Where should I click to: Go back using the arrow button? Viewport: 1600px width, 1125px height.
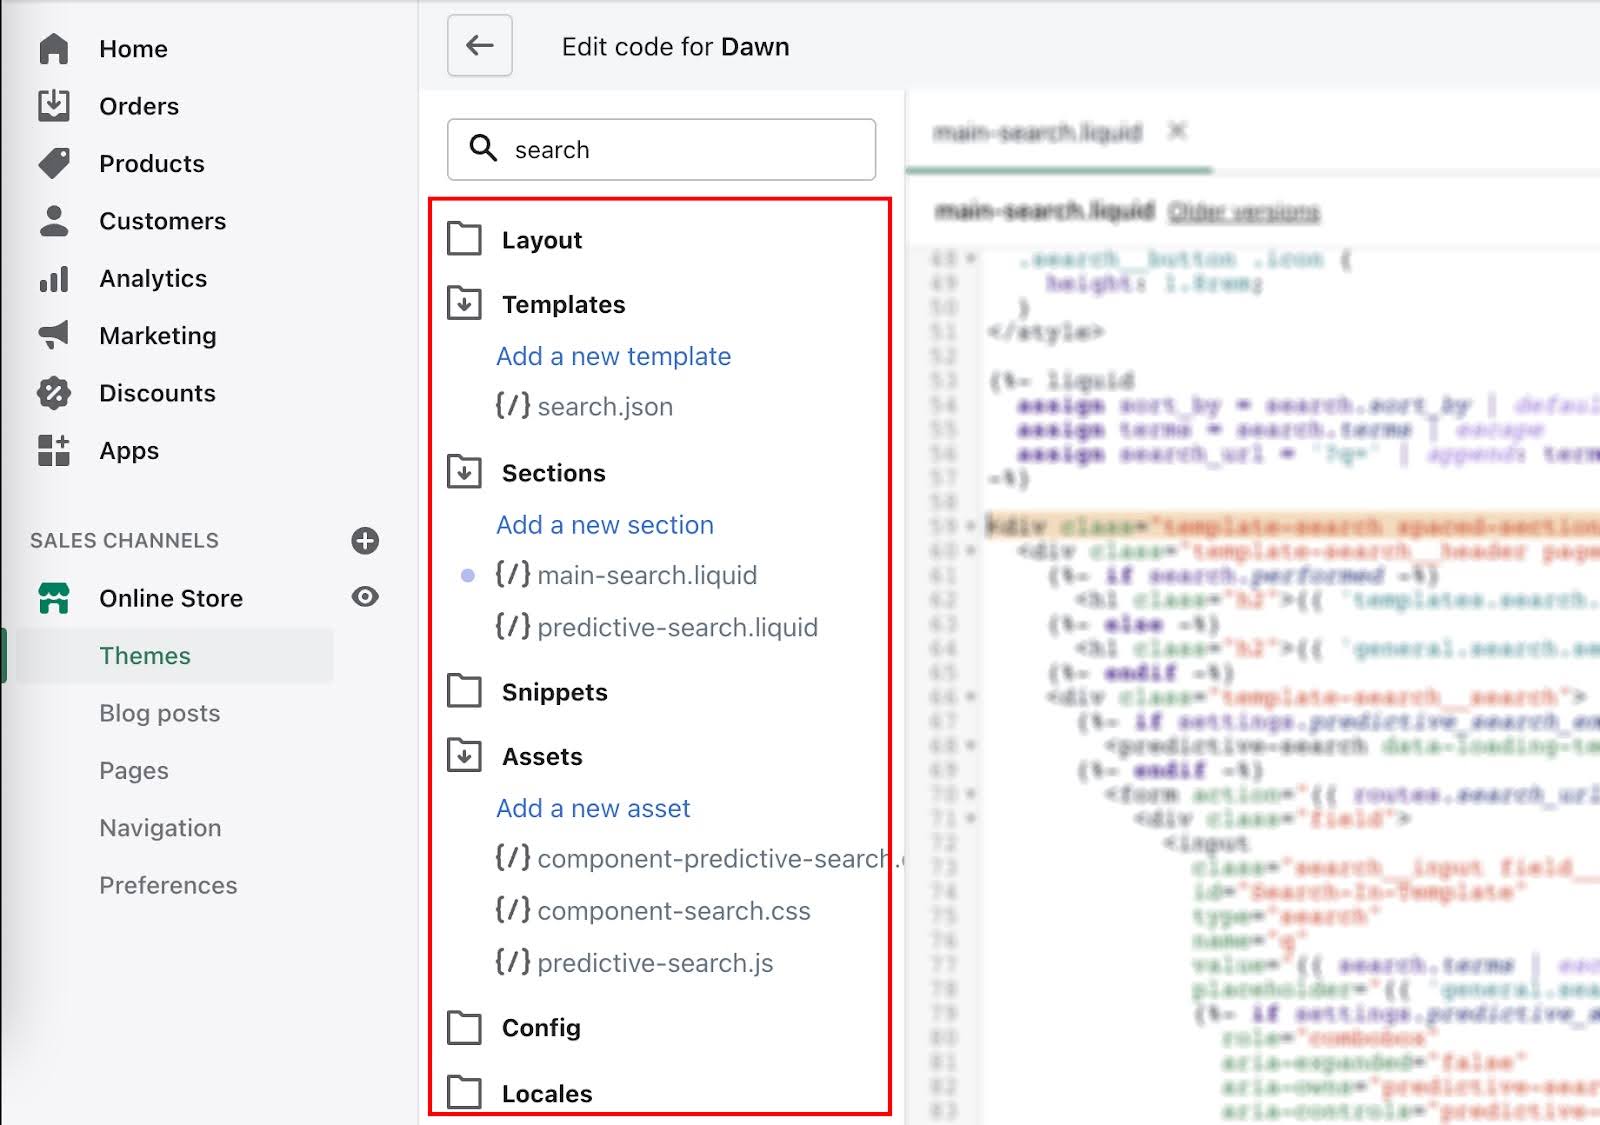480,45
